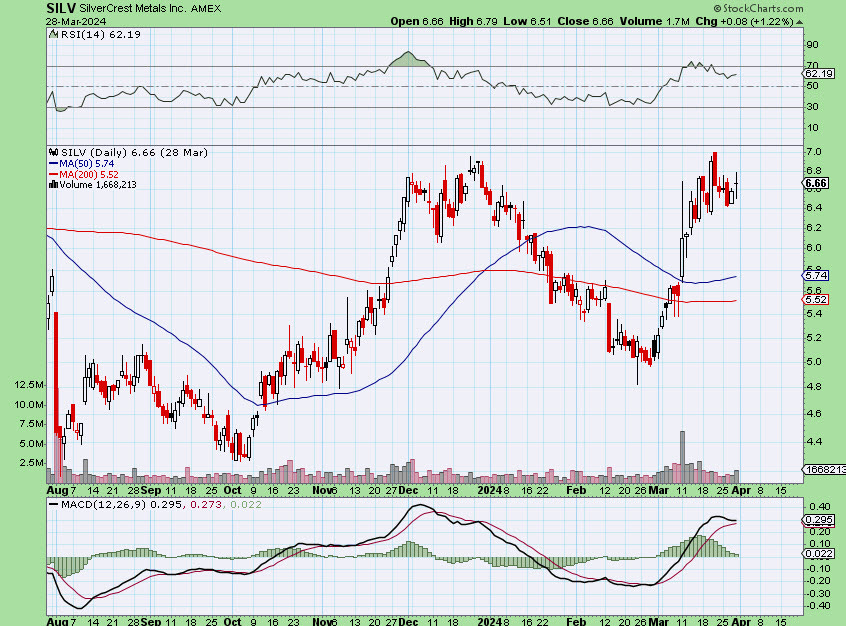Click the RSI legend line icon
The width and height of the screenshot is (846, 626).
[x=53, y=34]
